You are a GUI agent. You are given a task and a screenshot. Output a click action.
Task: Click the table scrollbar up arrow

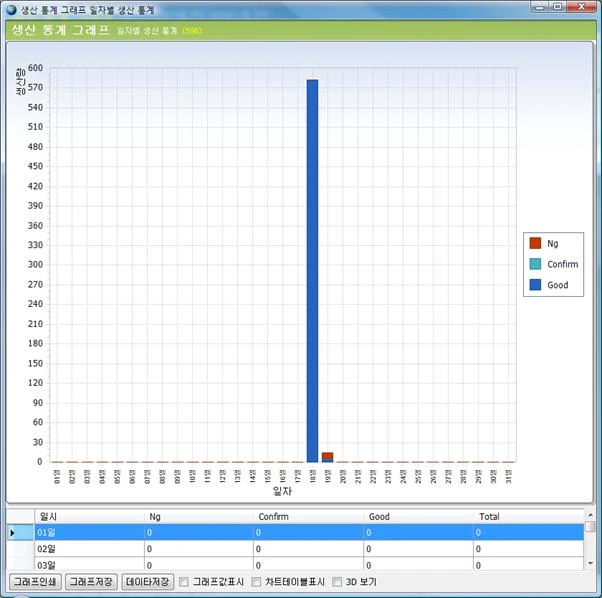coord(590,515)
